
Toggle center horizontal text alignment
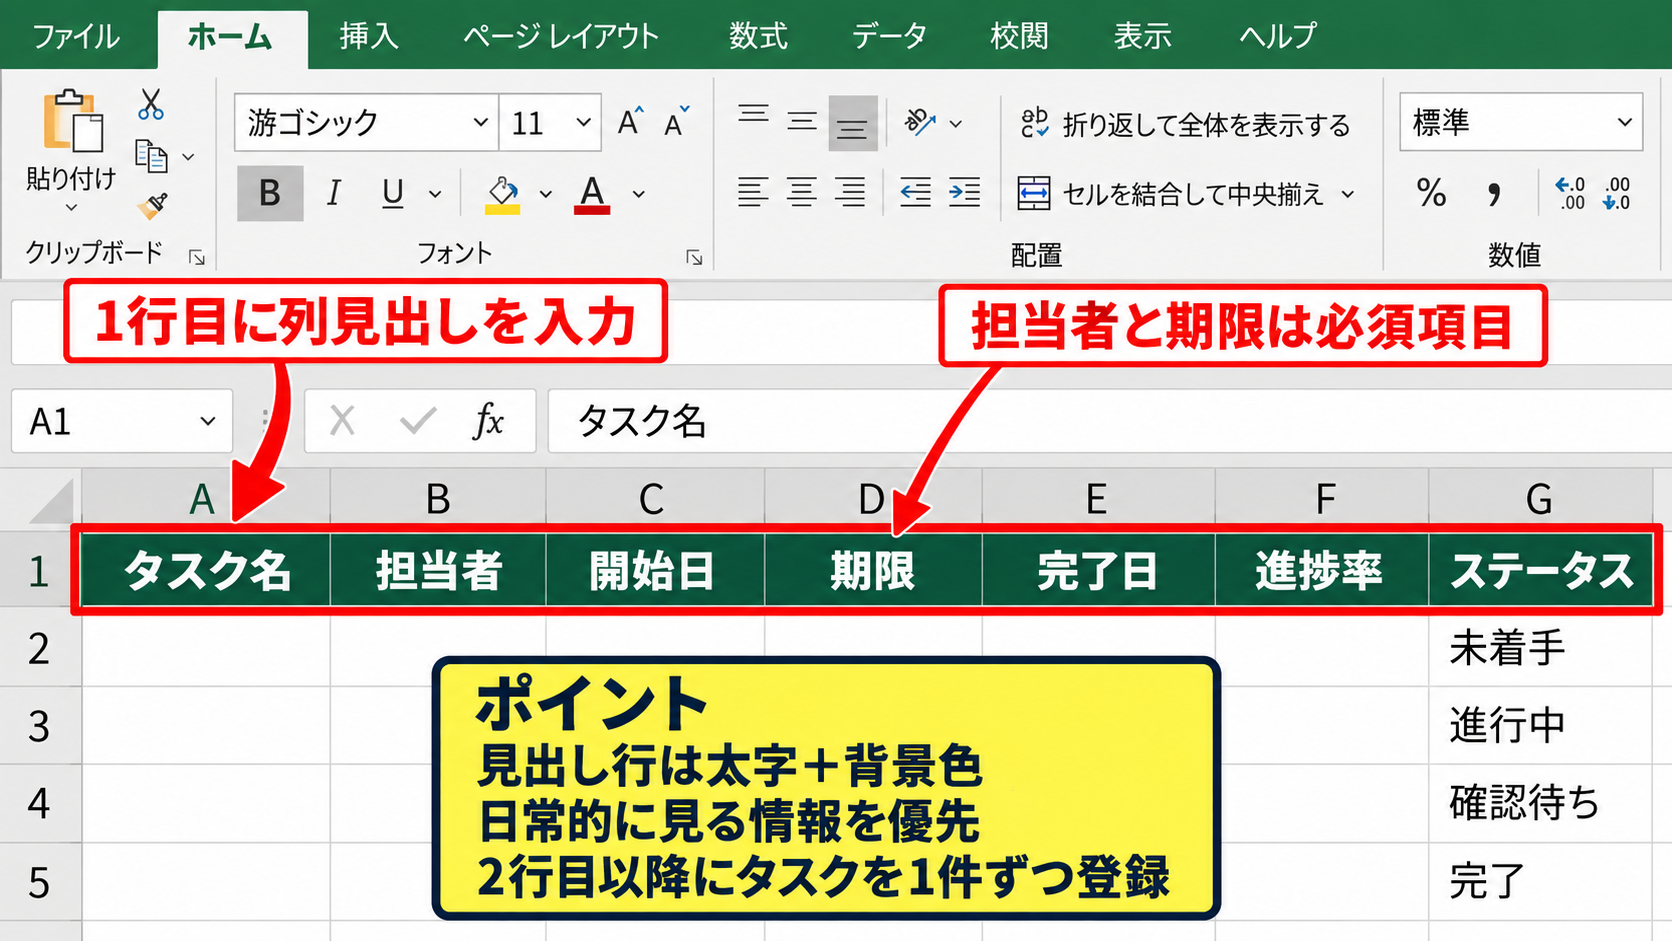(801, 192)
